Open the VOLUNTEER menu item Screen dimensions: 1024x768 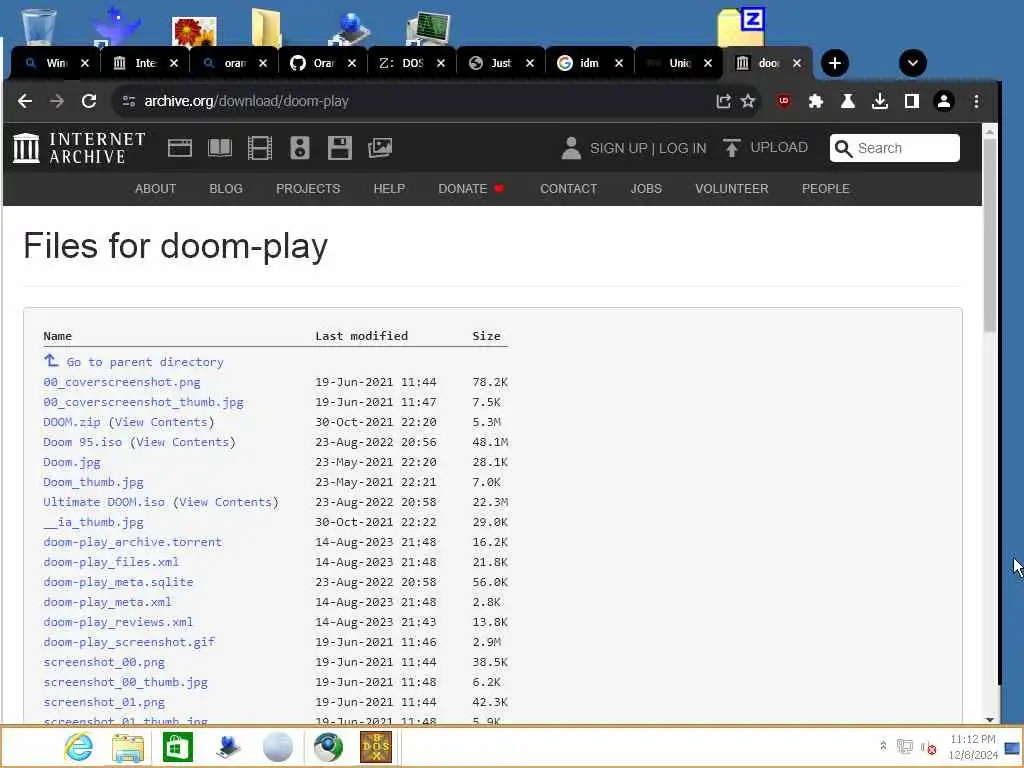pyautogui.click(x=731, y=189)
